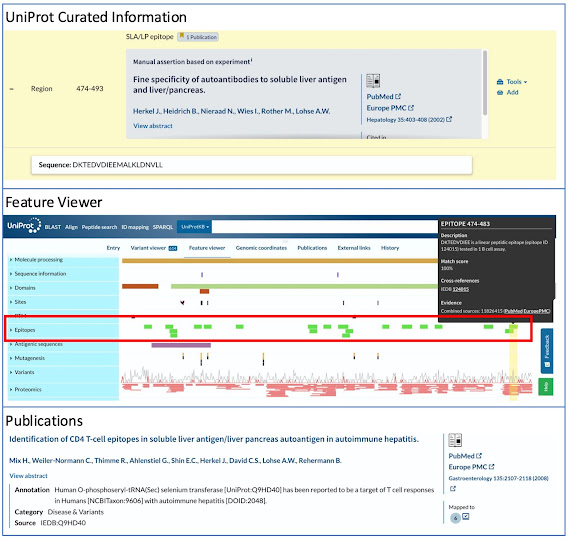Click the basket icon next to Add
The image size is (571, 541).
500,92
